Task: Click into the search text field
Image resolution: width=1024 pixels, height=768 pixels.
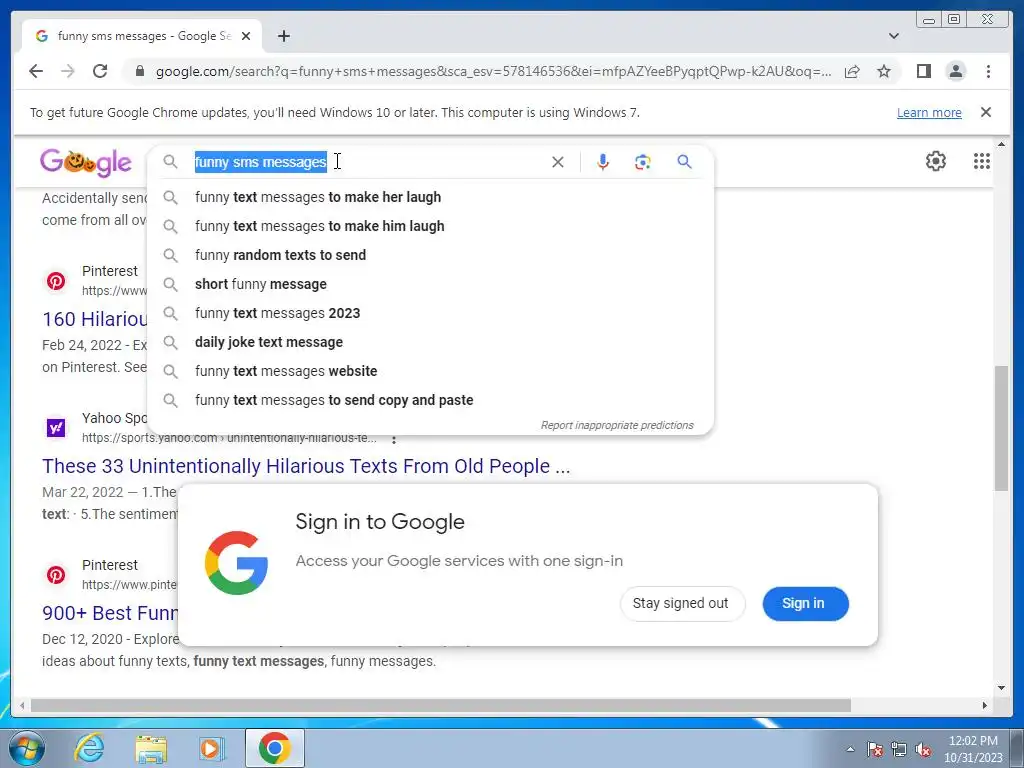Action: (x=370, y=162)
